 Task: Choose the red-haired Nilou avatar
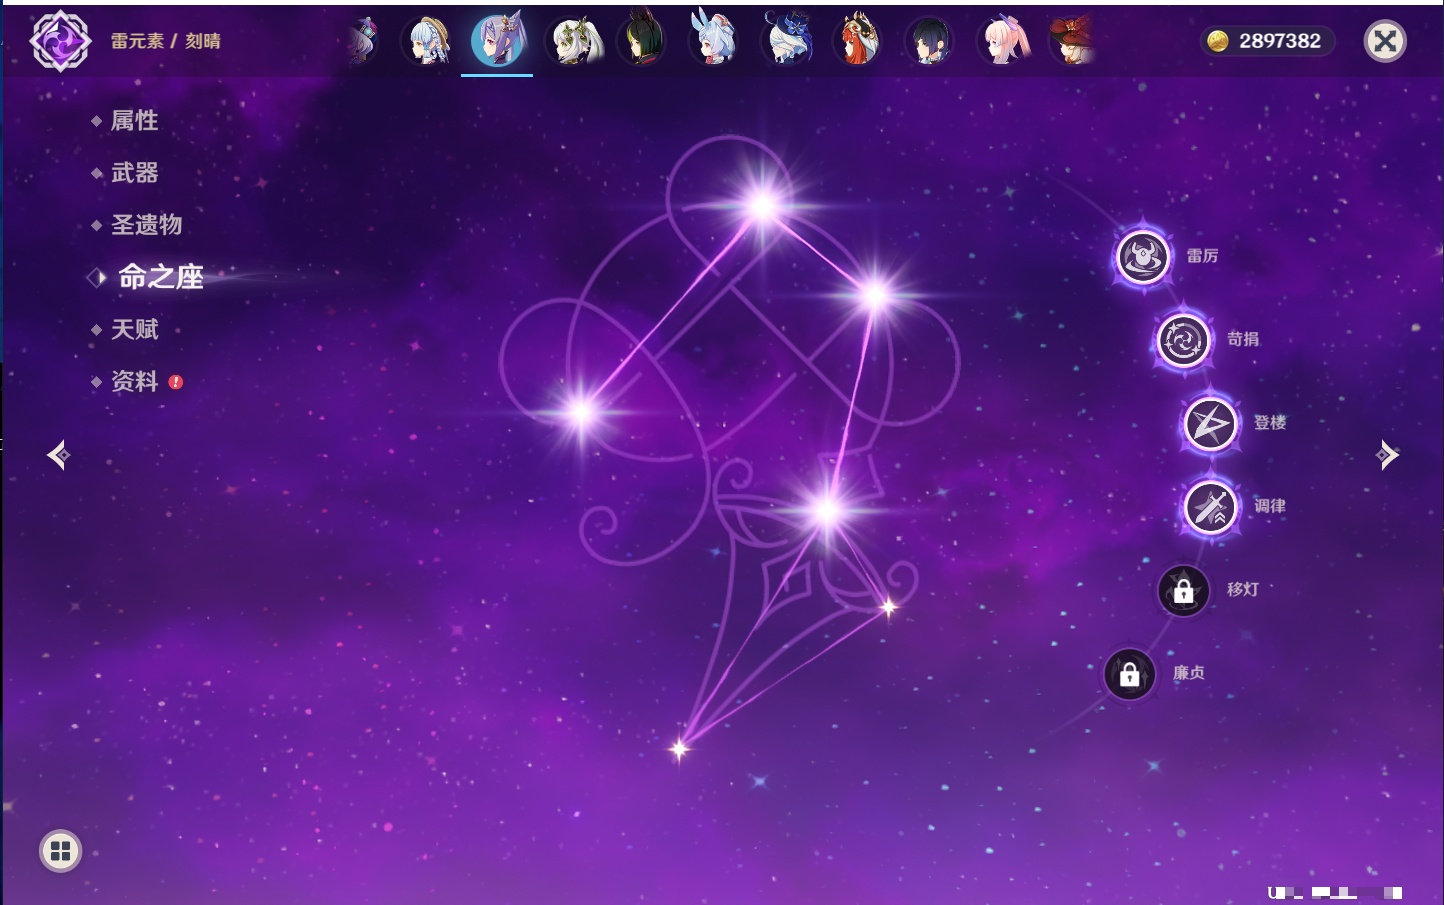[x=857, y=40]
